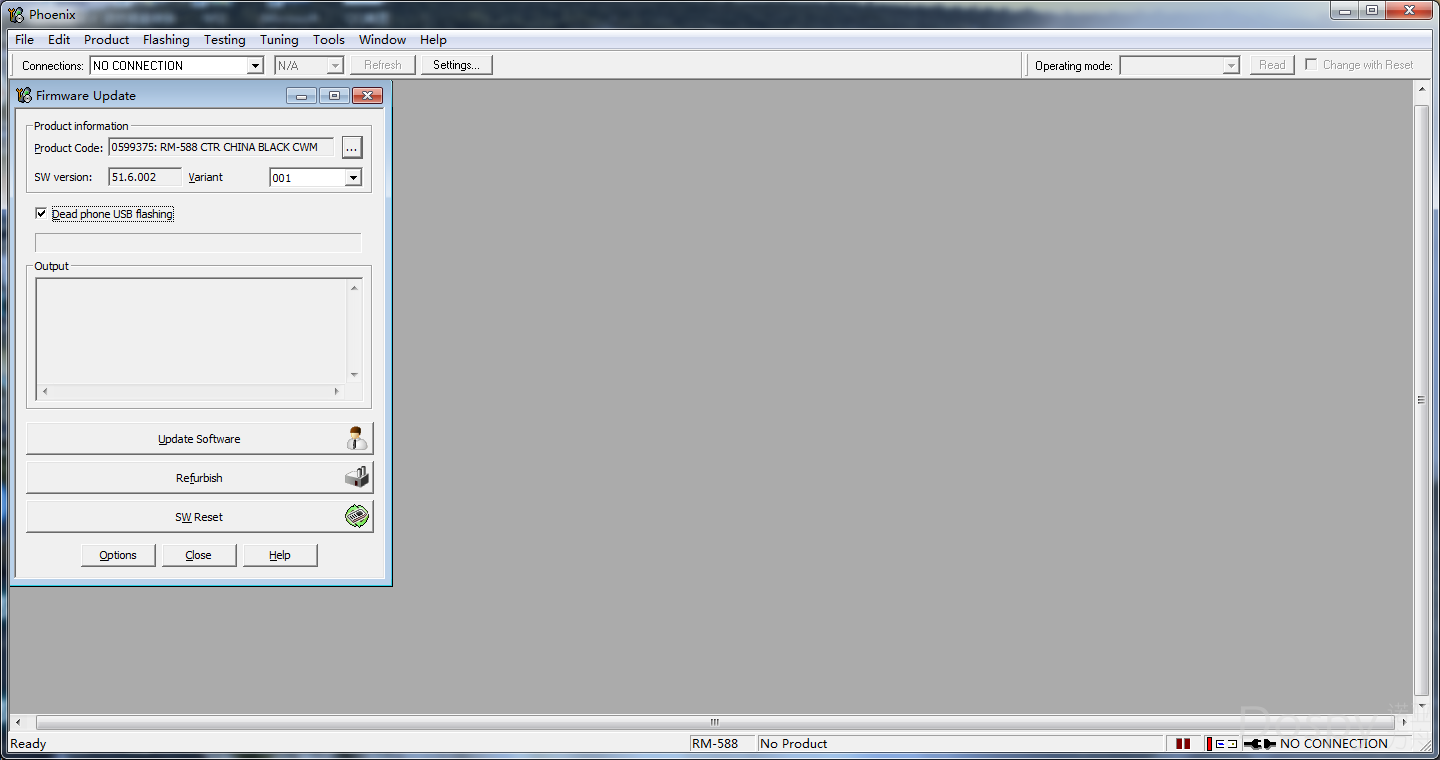The width and height of the screenshot is (1440, 760).
Task: Click the Product Code field
Action: (x=221, y=147)
